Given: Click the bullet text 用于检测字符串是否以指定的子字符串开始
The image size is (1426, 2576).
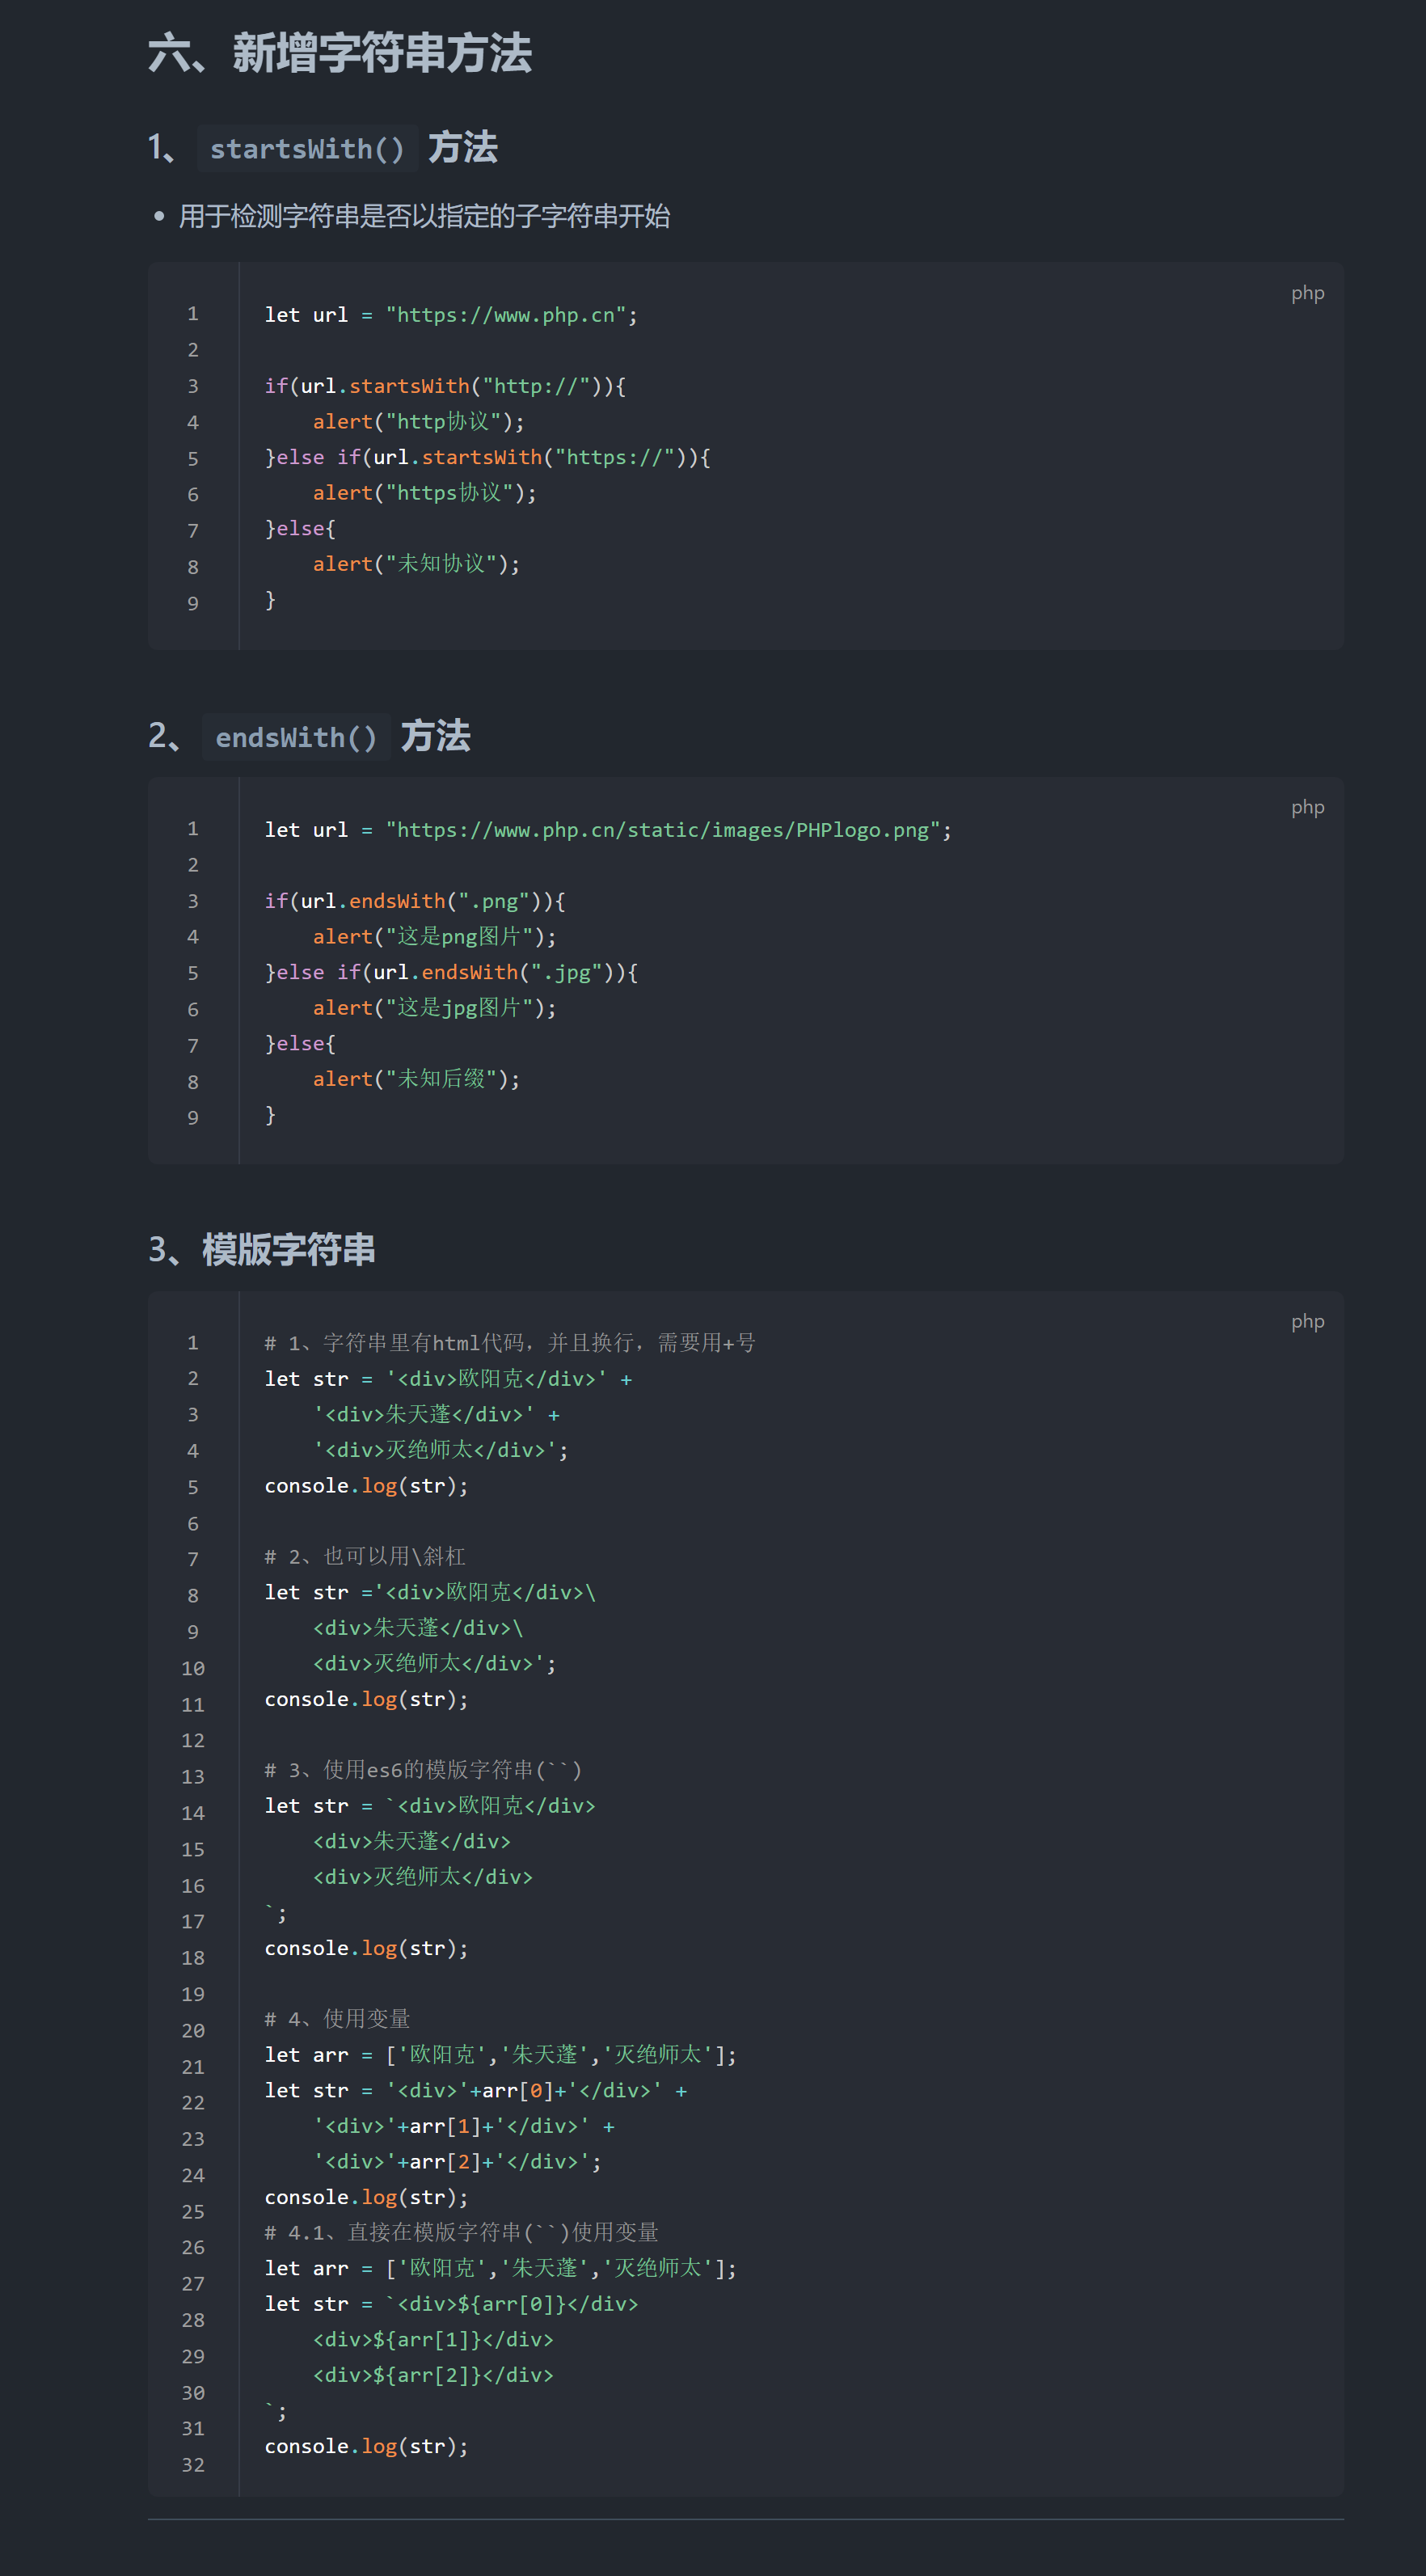Looking at the screenshot, I should pyautogui.click(x=424, y=216).
